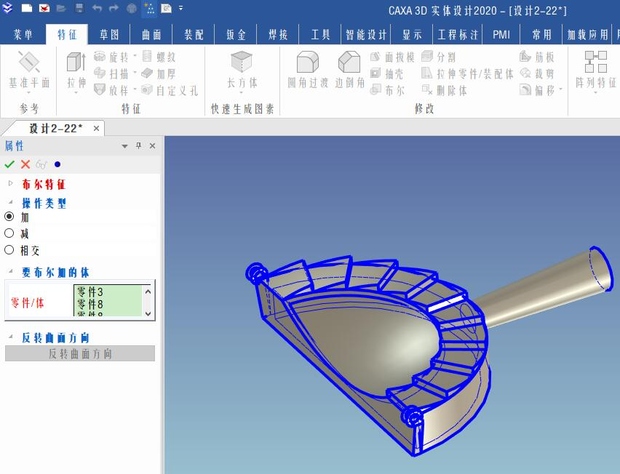Open the quick access toolbar customize arrow
This screenshot has height=474, width=620.
click(x=181, y=8)
